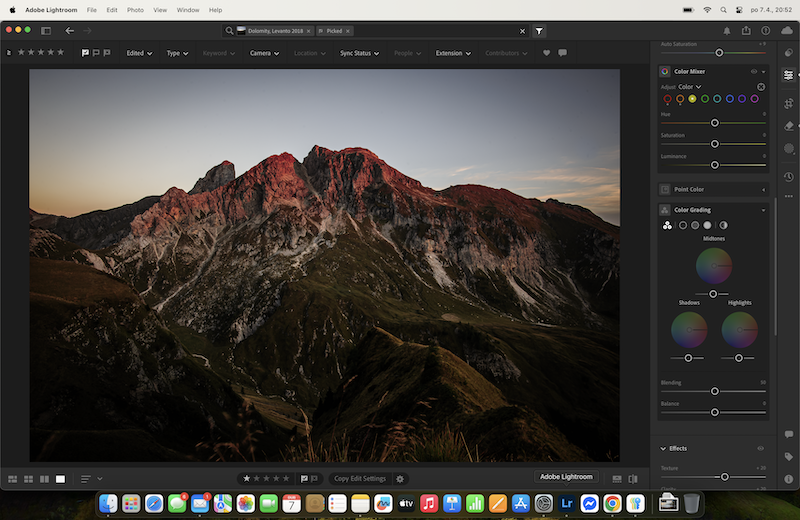Screen dimensions: 800x520
Task: Open the Masking tool
Action: pos(789,148)
